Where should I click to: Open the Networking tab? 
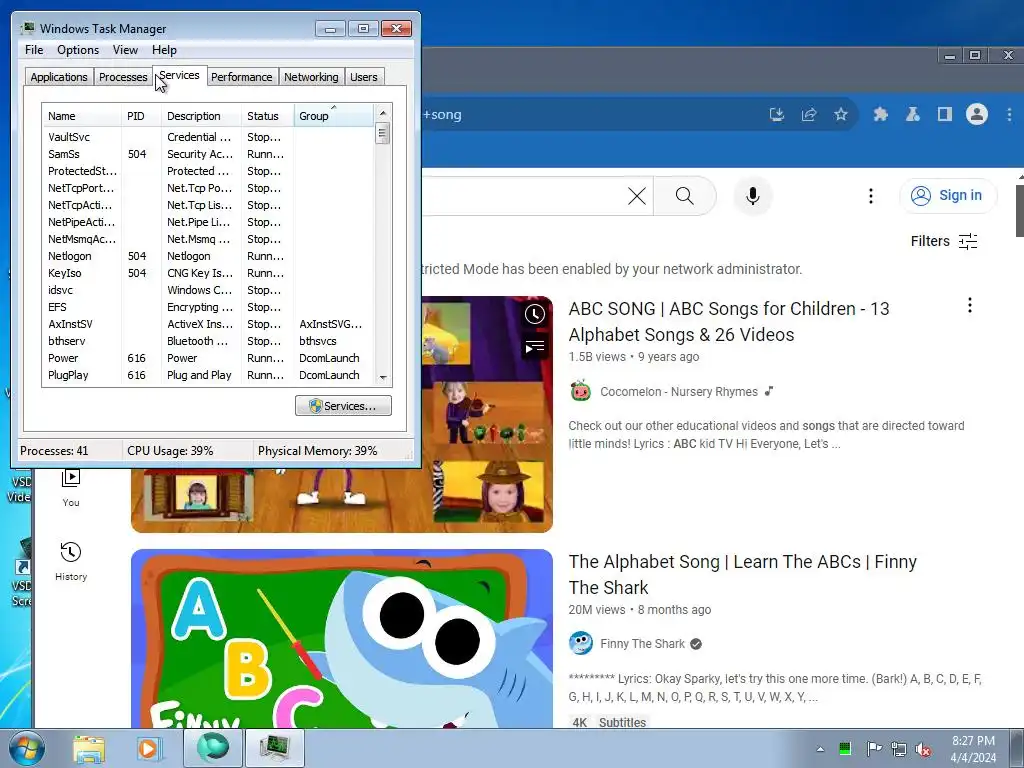pyautogui.click(x=311, y=77)
